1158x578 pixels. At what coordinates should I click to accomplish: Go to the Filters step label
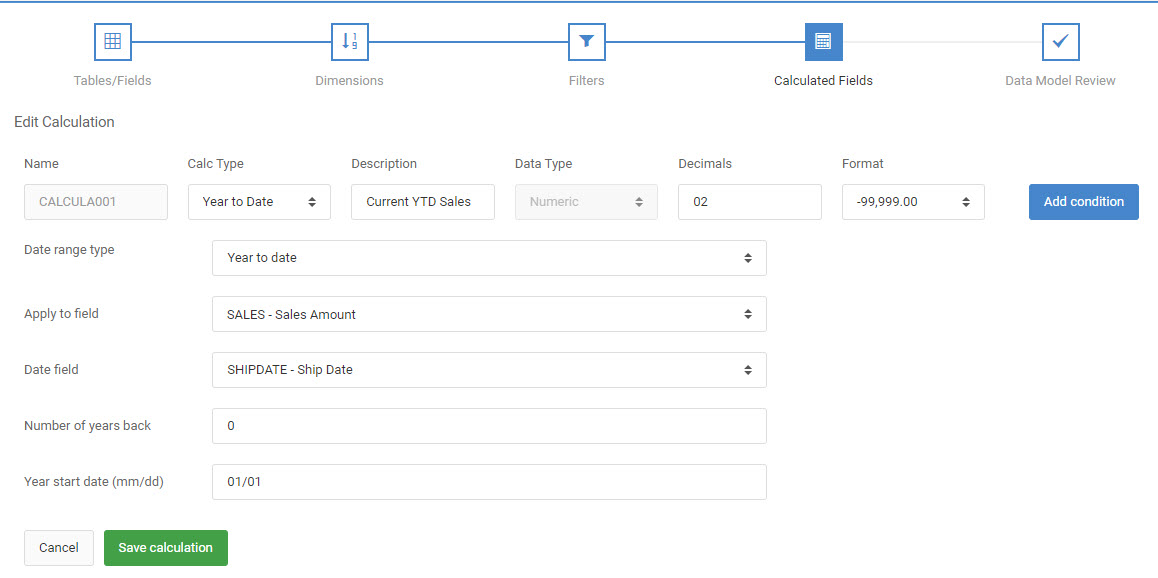click(586, 80)
